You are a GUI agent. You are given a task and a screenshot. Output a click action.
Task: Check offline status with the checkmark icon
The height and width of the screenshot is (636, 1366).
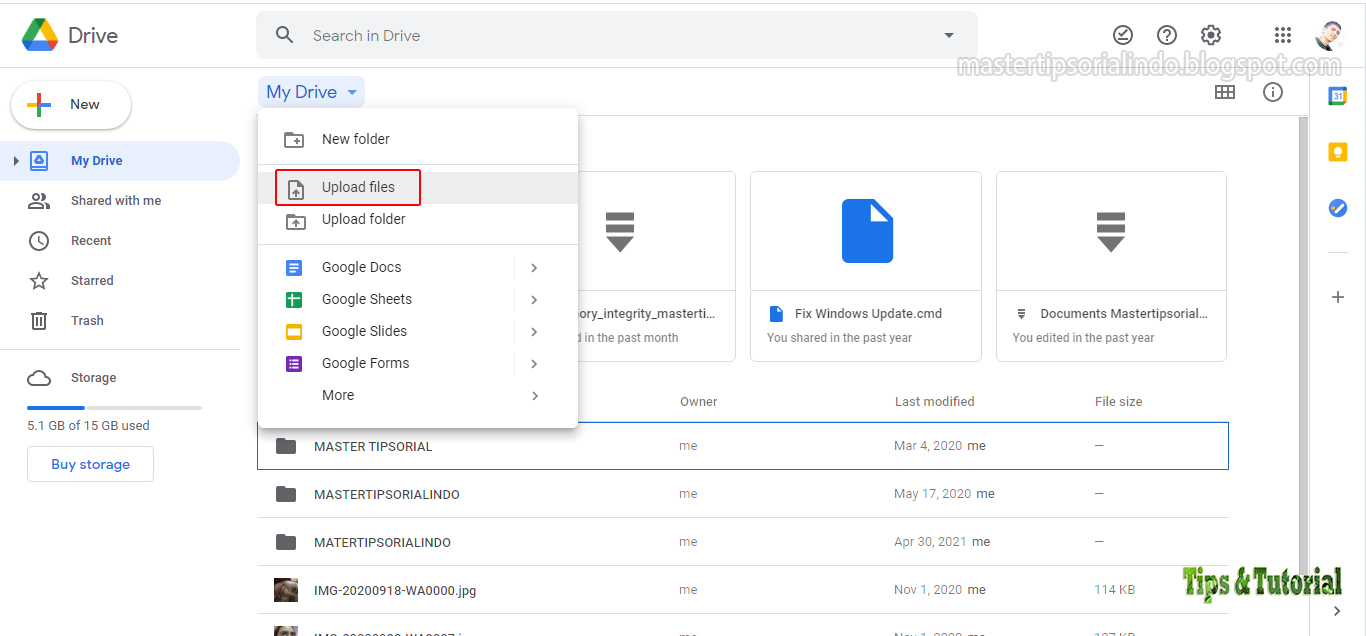(x=1122, y=34)
